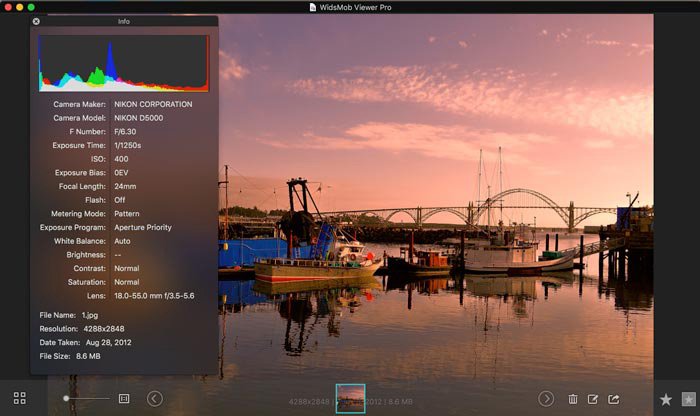Viewport: 700px width, 416px height.
Task: Select the harbor photo thumbnail
Action: click(x=350, y=398)
